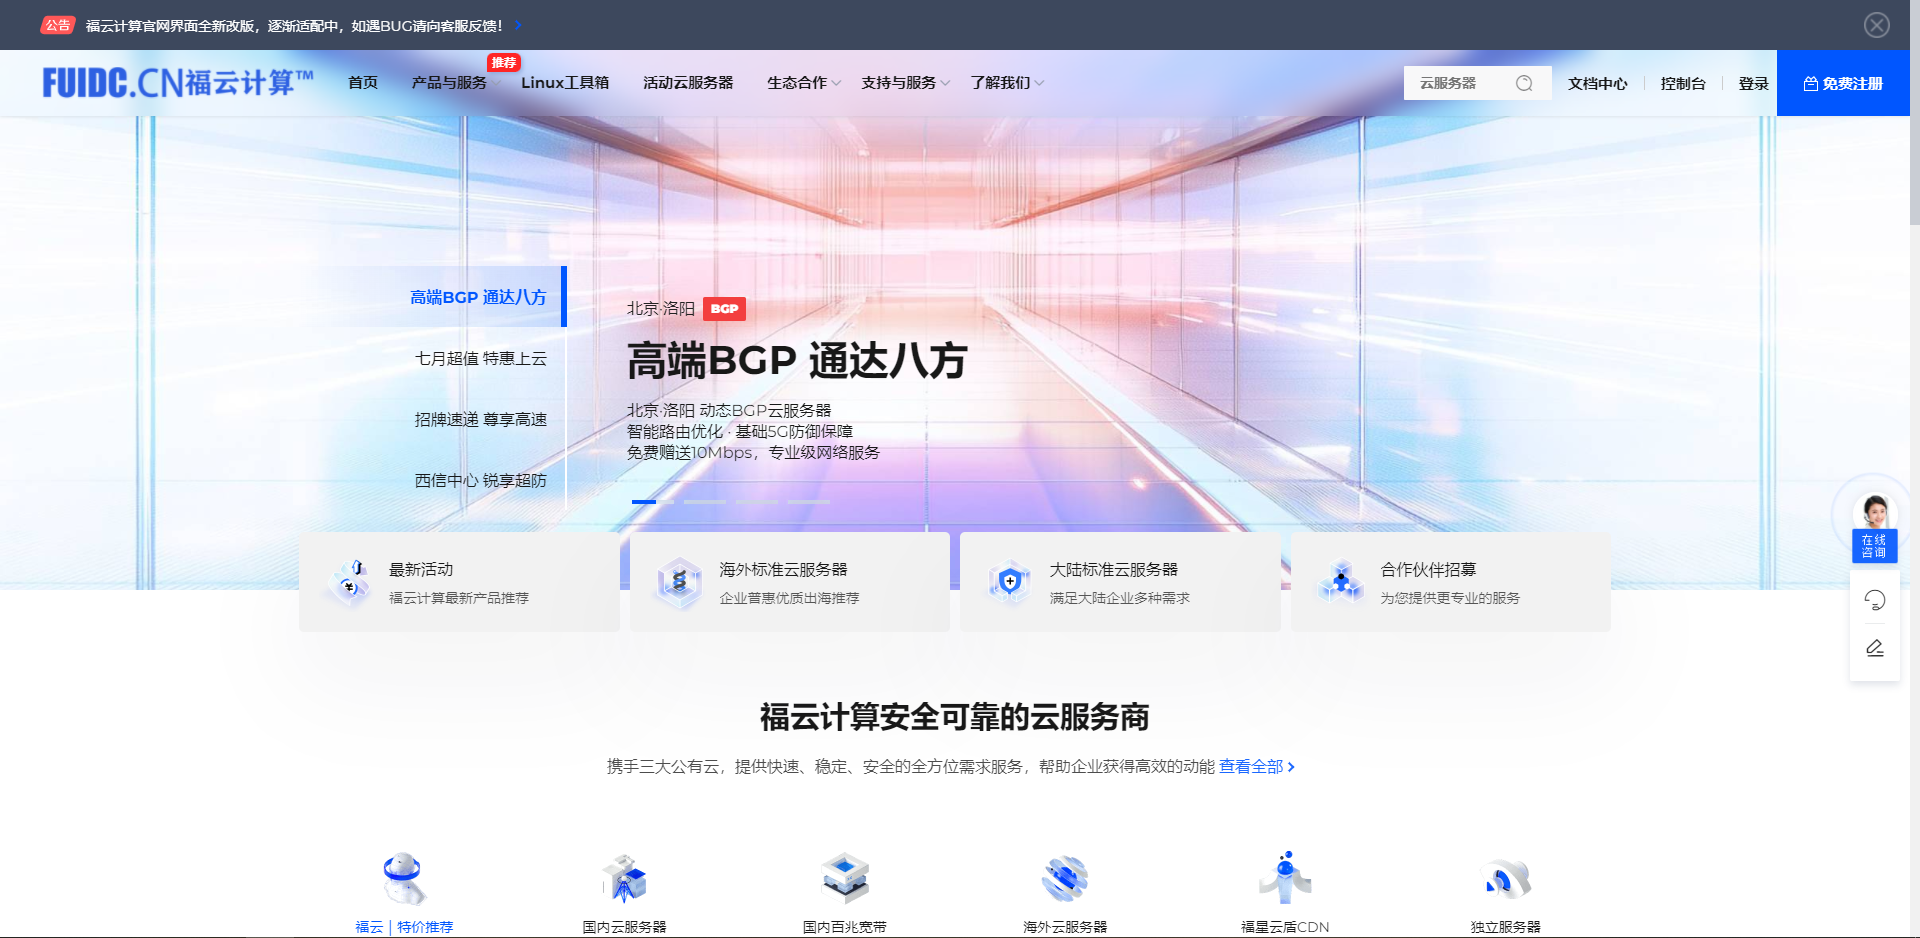Expand the 生态合作 dropdown menu

click(x=804, y=83)
